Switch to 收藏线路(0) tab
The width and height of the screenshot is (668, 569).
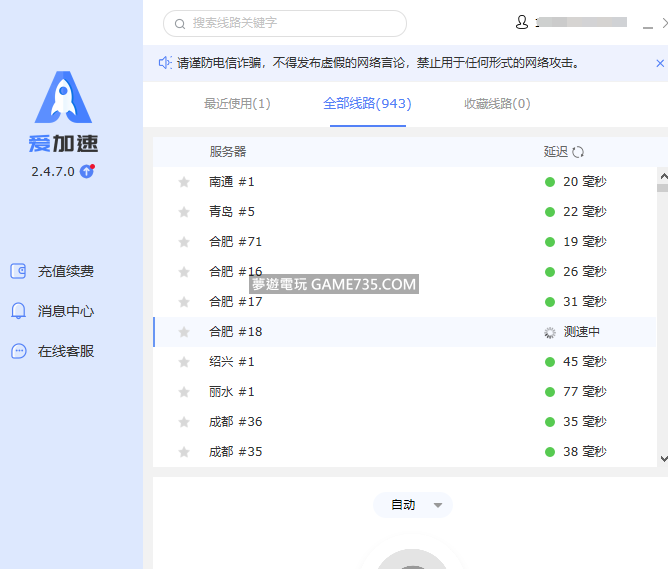tap(497, 103)
